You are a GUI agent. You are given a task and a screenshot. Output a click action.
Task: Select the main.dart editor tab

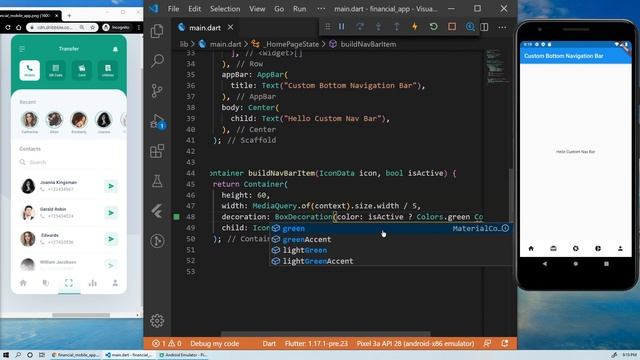(205, 27)
